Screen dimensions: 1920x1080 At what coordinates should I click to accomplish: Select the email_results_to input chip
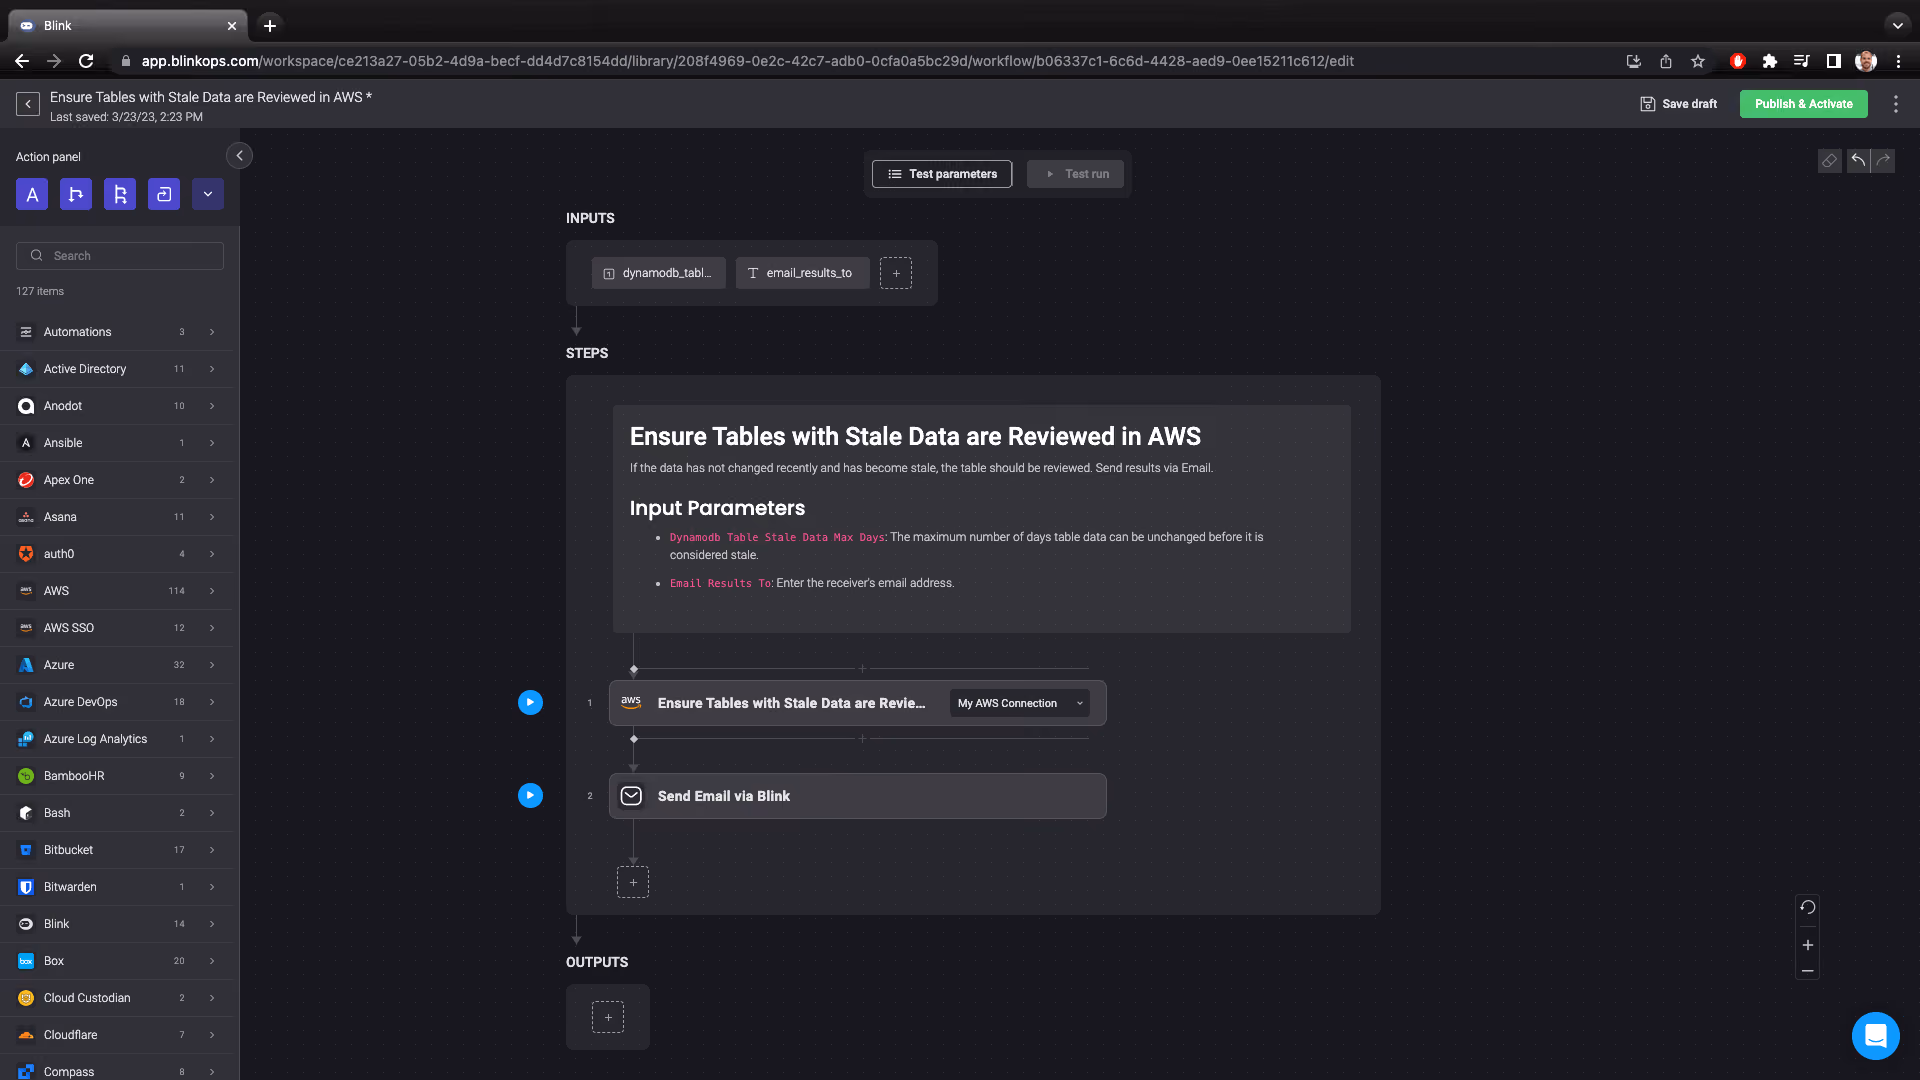pyautogui.click(x=802, y=273)
